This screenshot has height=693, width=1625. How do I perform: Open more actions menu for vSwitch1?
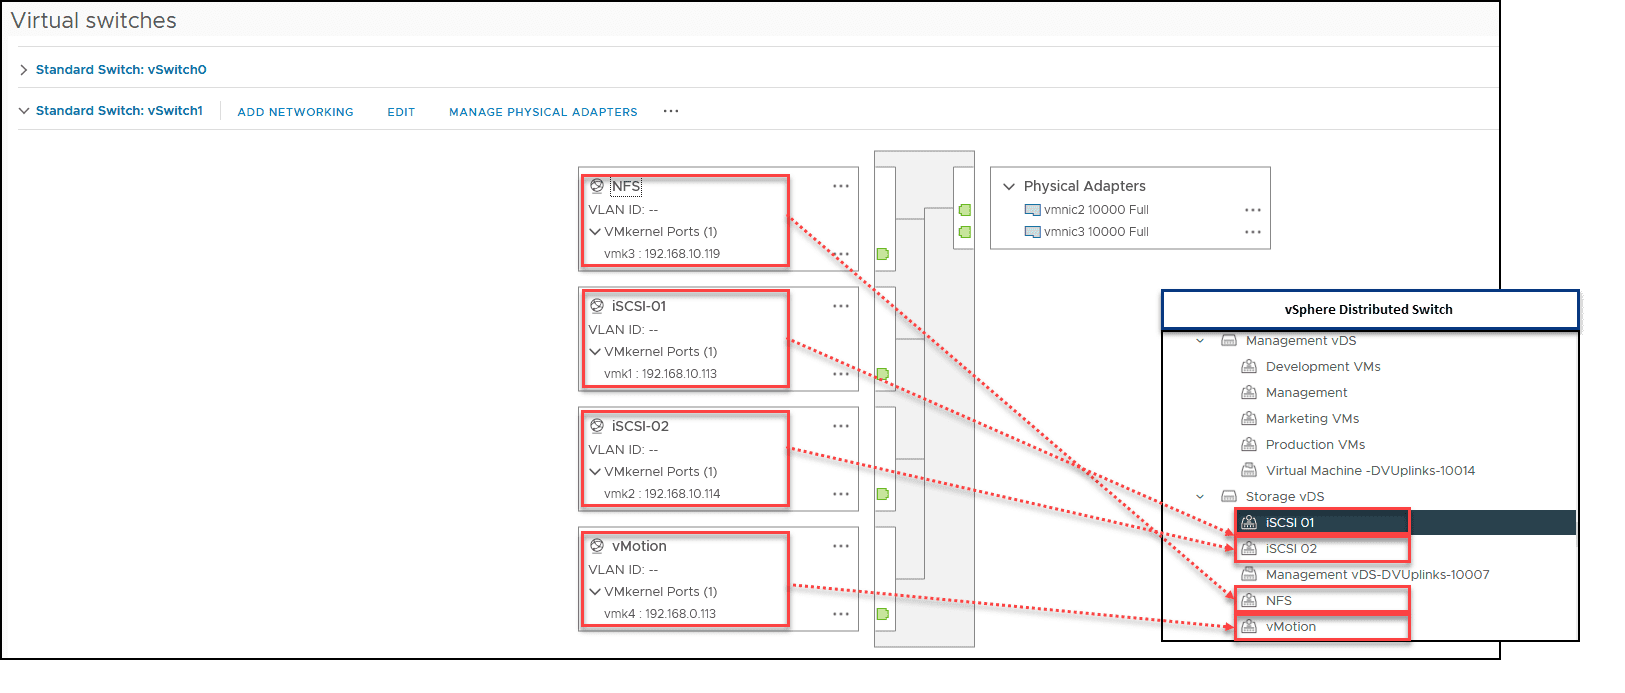[671, 111]
